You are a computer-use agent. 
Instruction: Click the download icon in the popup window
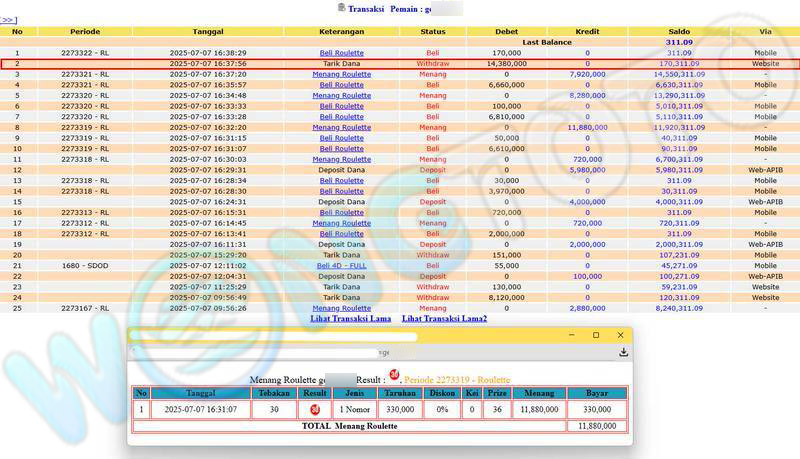click(x=623, y=352)
